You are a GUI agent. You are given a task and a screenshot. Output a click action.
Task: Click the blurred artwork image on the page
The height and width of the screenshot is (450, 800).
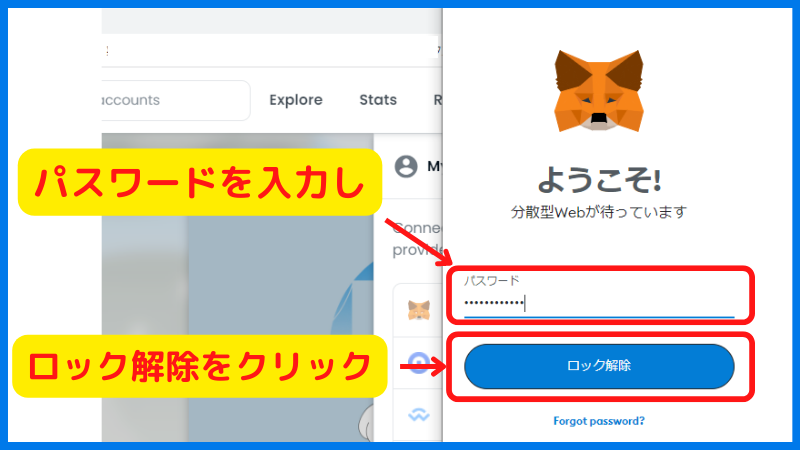click(x=237, y=287)
